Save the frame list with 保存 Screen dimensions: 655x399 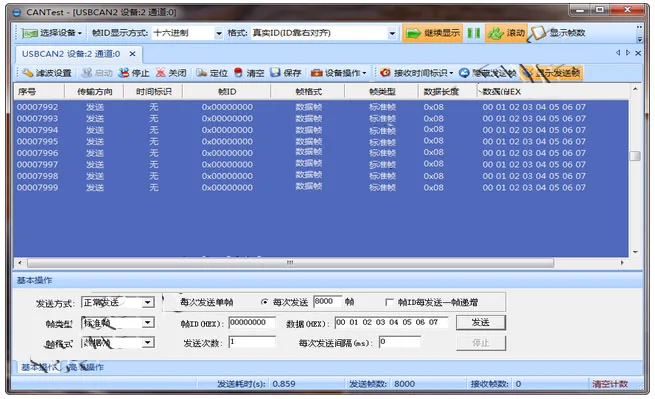(286, 73)
